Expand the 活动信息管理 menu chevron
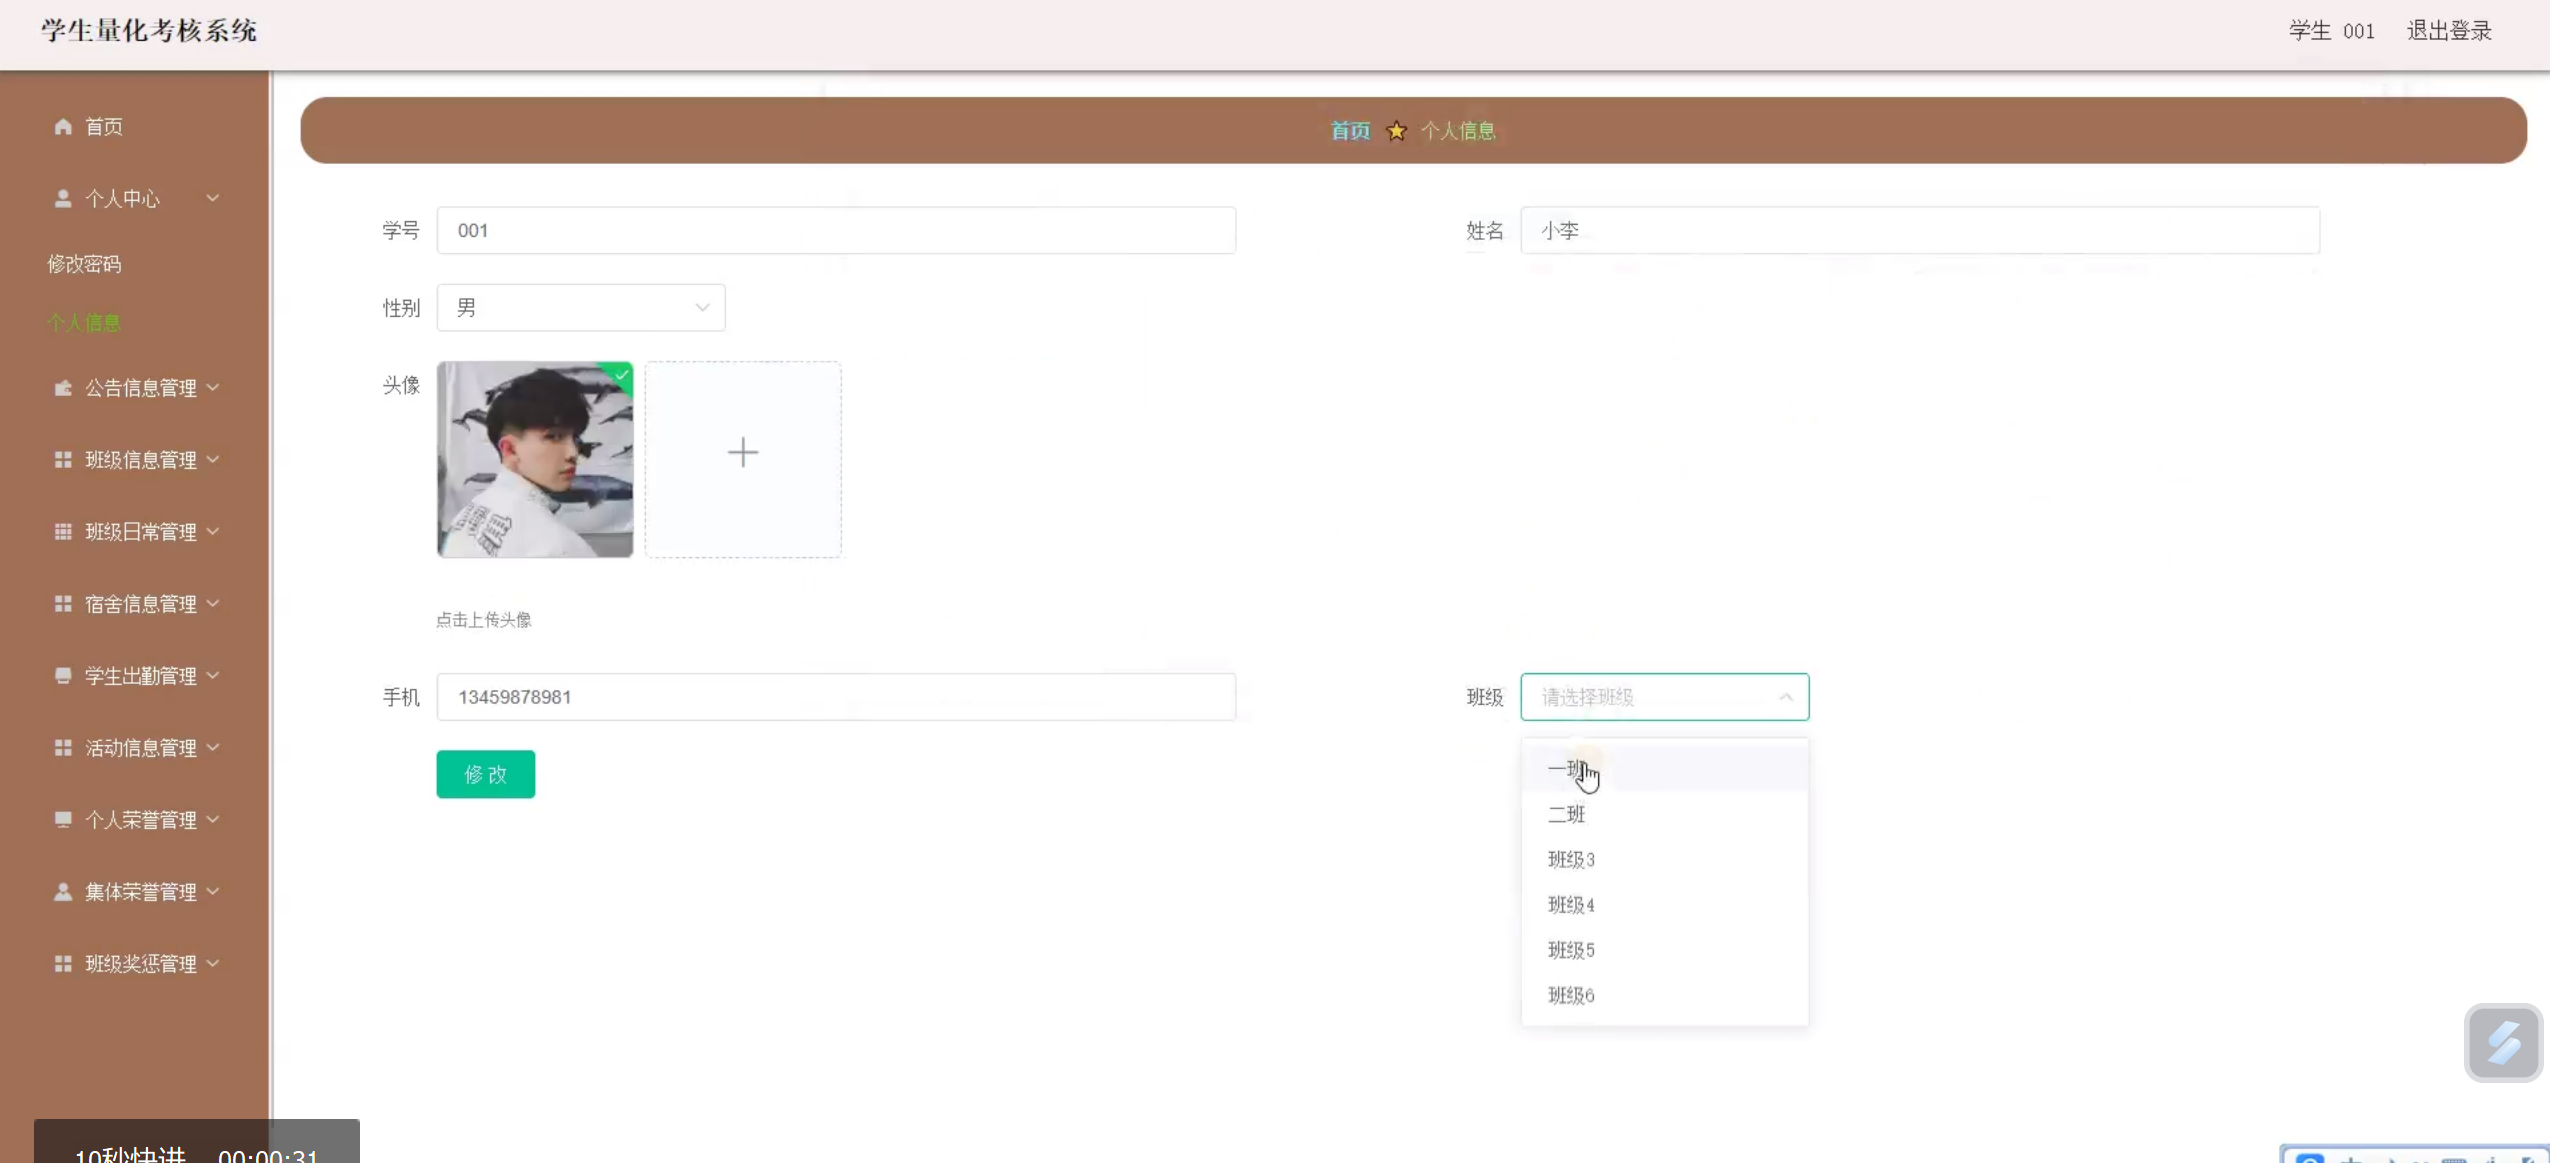The image size is (2550, 1163). pos(213,748)
